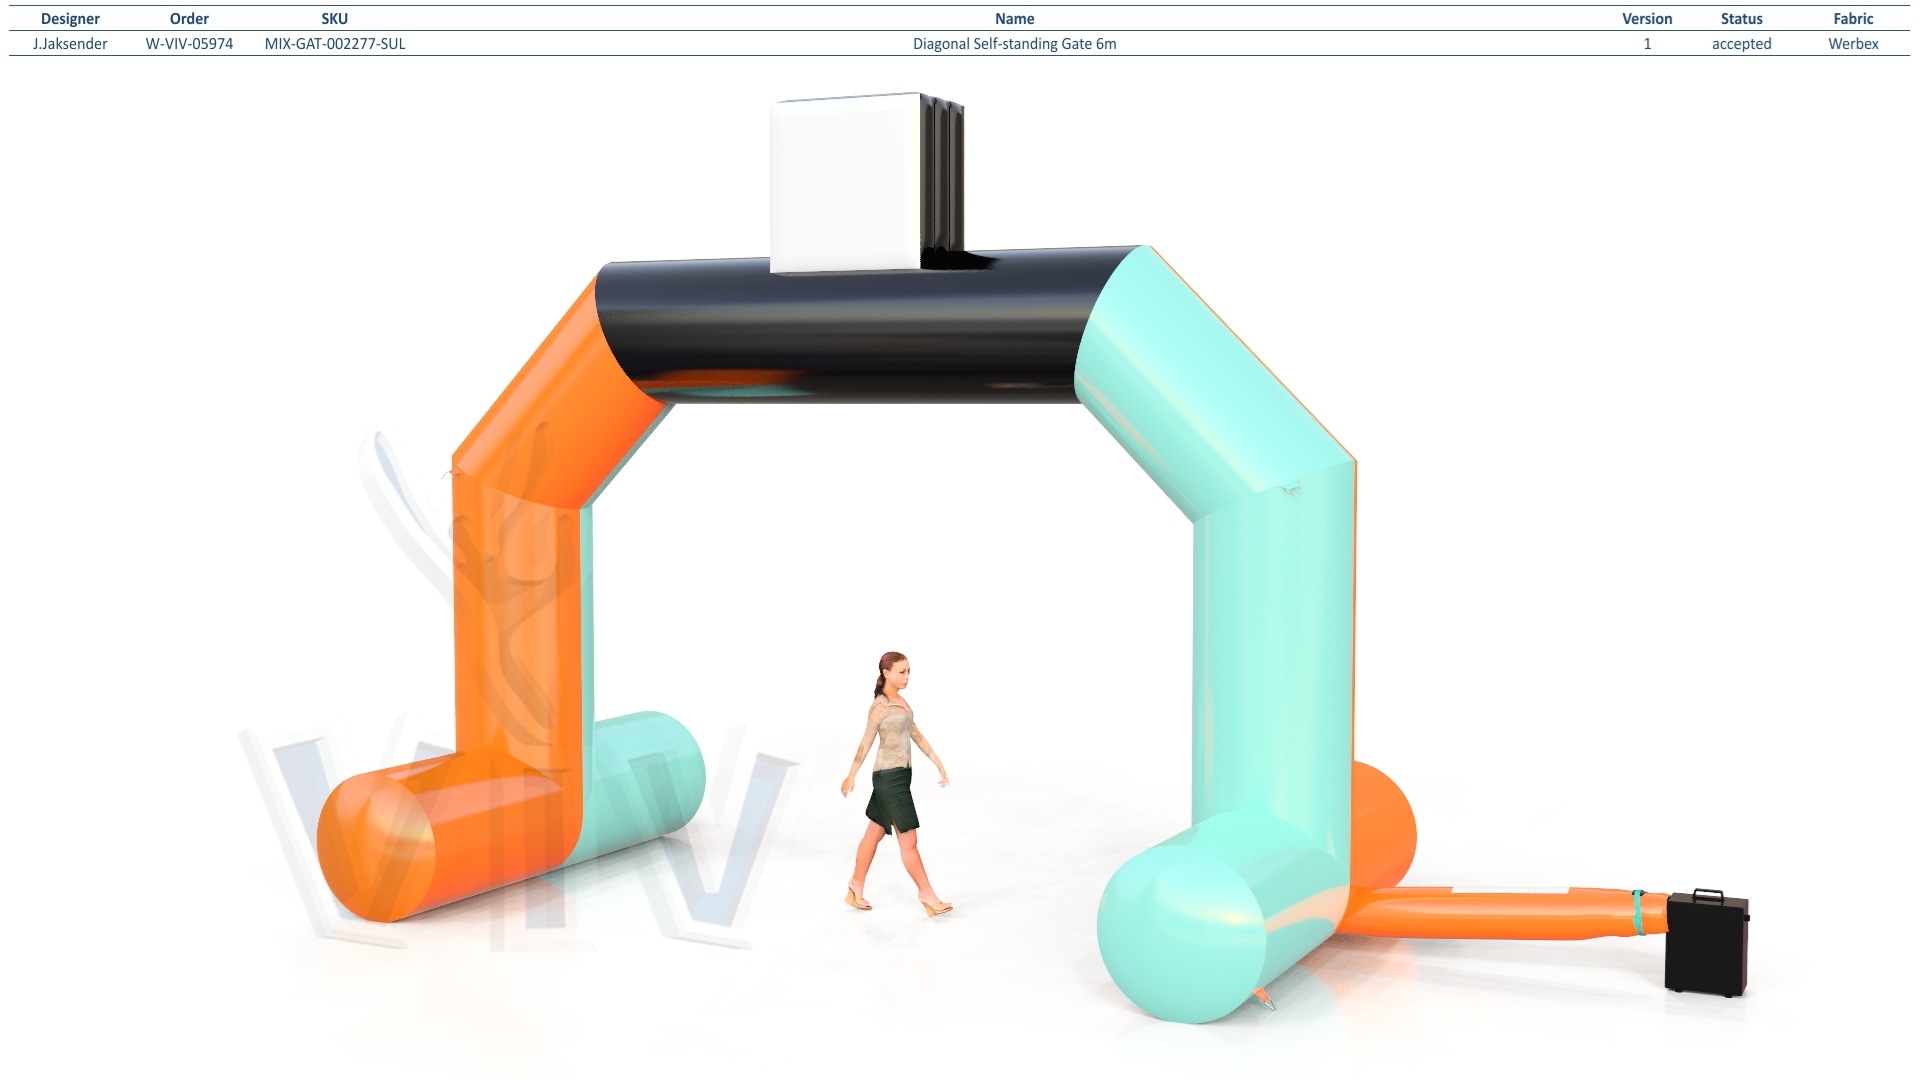Click the Designer column header
Image resolution: width=1920 pixels, height=1080 pixels.
[x=70, y=19]
